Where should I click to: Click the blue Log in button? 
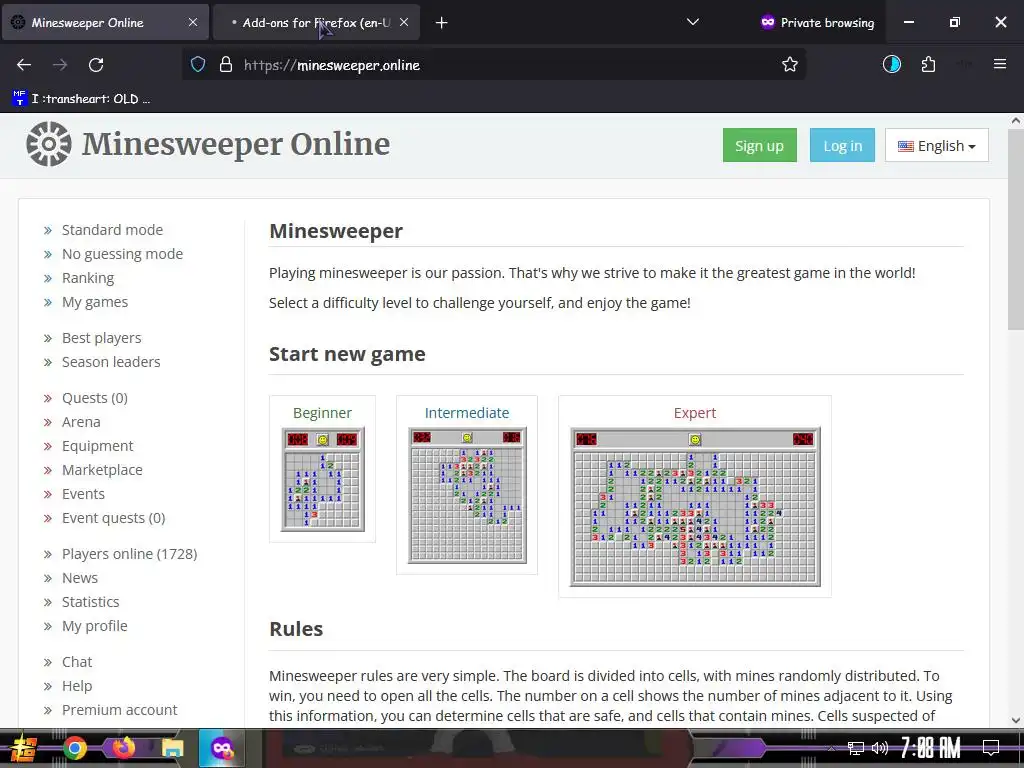pyautogui.click(x=842, y=145)
